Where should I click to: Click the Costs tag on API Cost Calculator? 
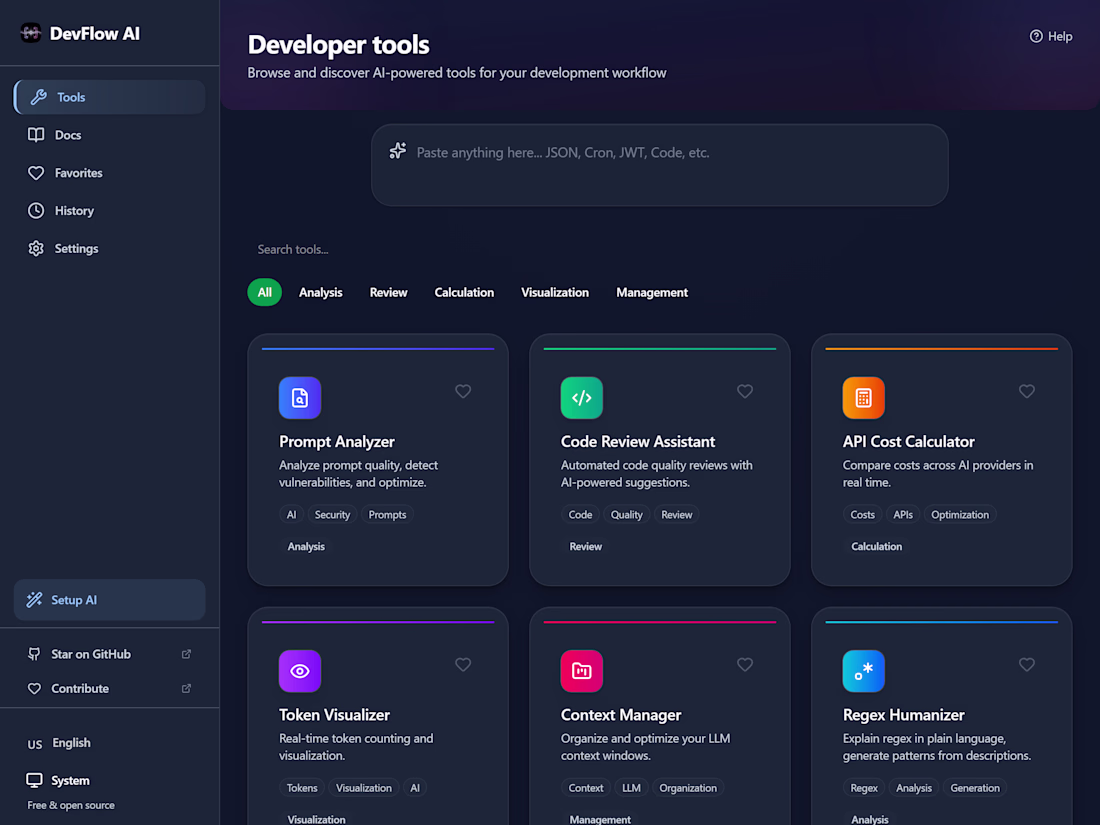pyautogui.click(x=862, y=515)
